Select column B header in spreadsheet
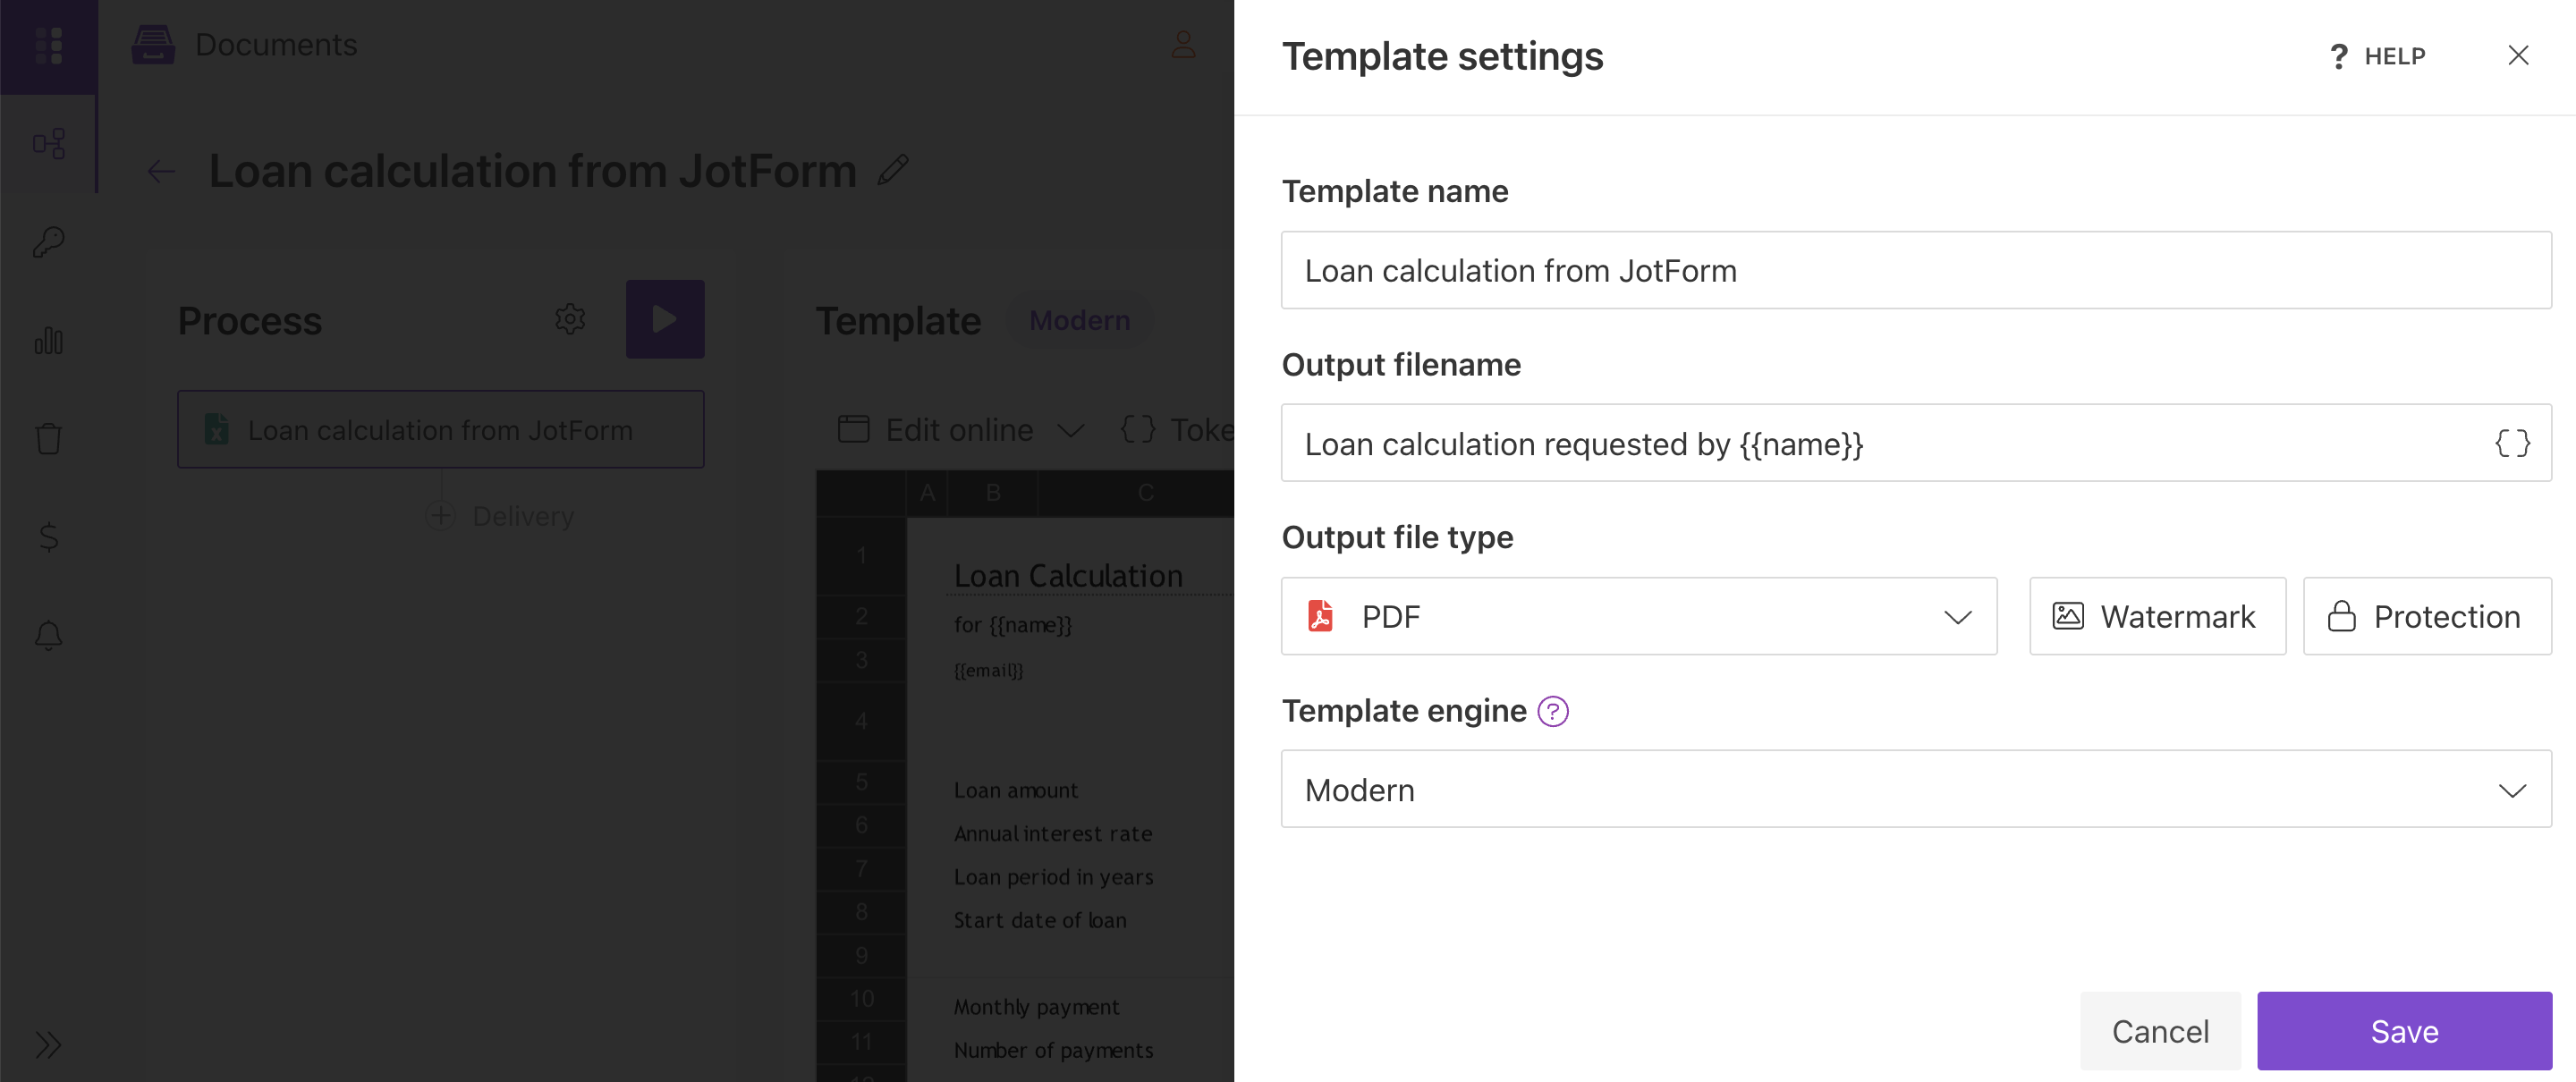 (993, 493)
